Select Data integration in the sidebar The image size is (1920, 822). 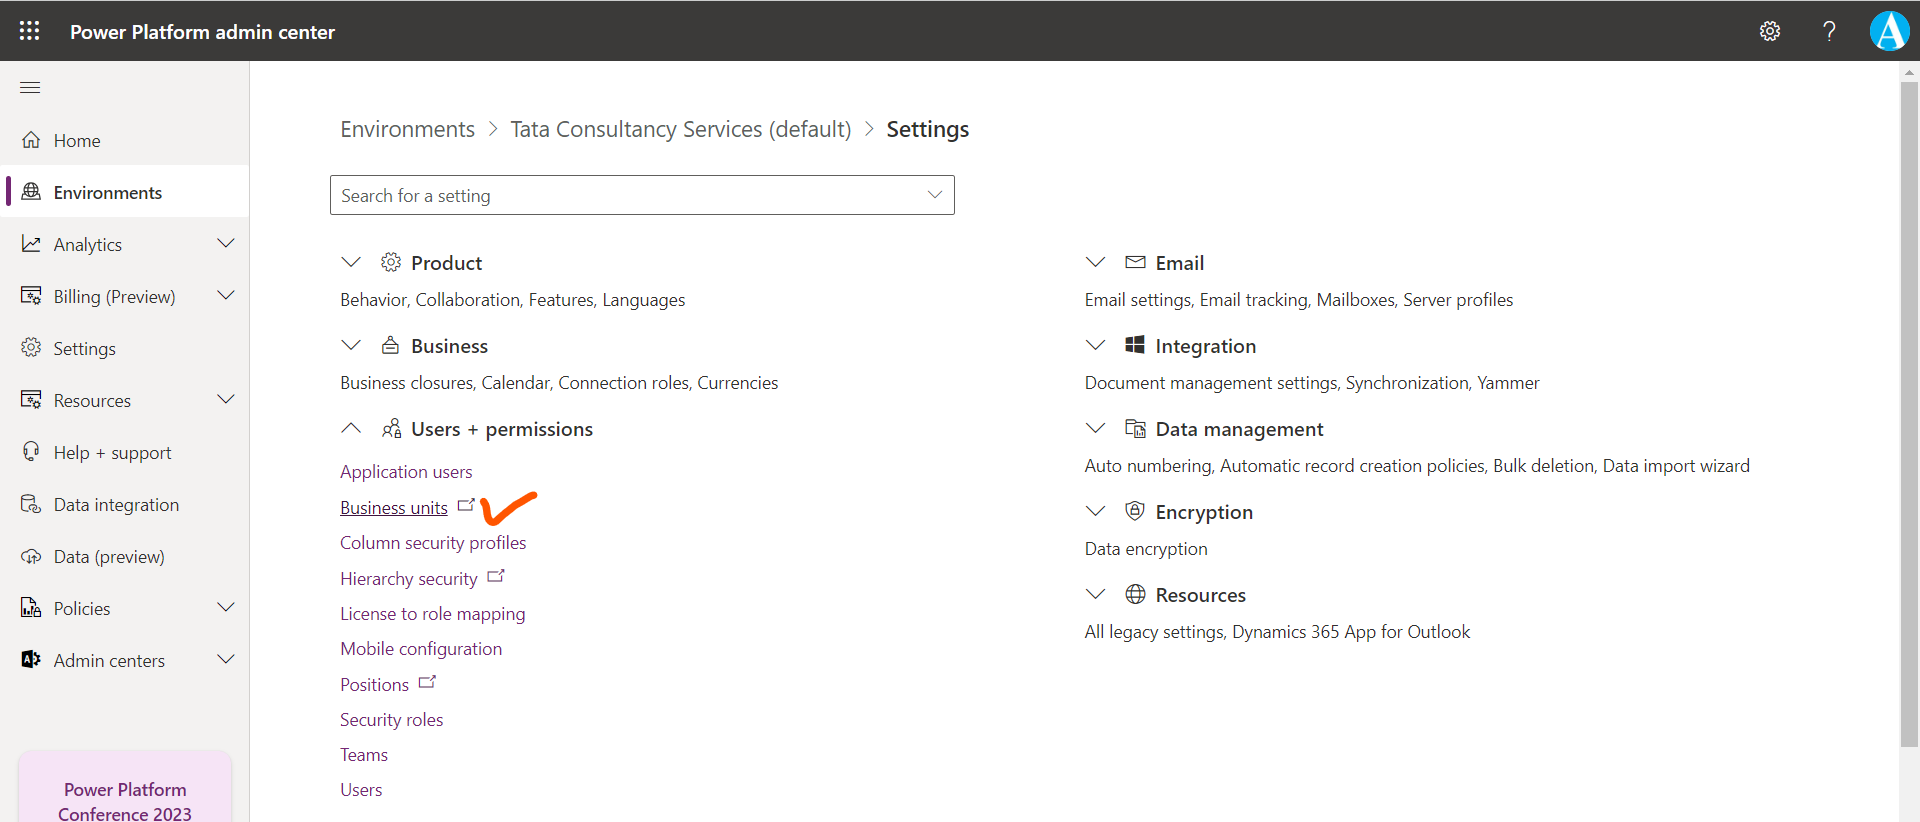(x=116, y=505)
